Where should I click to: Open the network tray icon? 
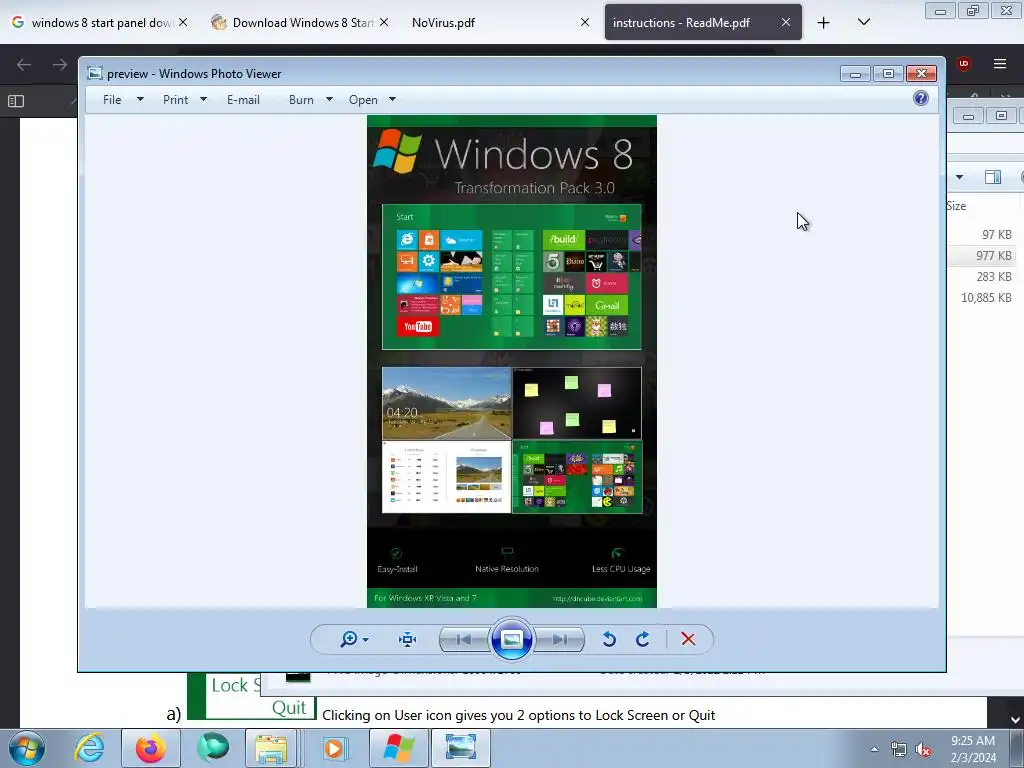899,750
